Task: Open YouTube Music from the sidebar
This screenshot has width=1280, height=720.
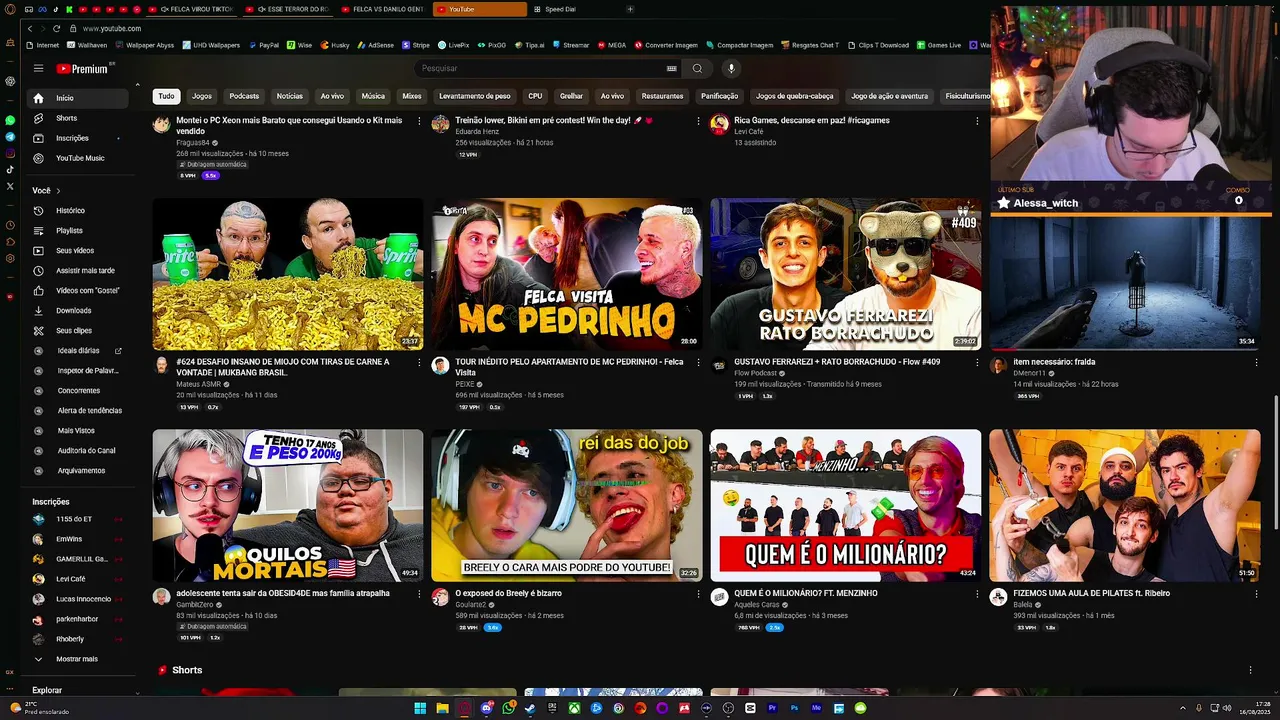Action: coord(80,158)
